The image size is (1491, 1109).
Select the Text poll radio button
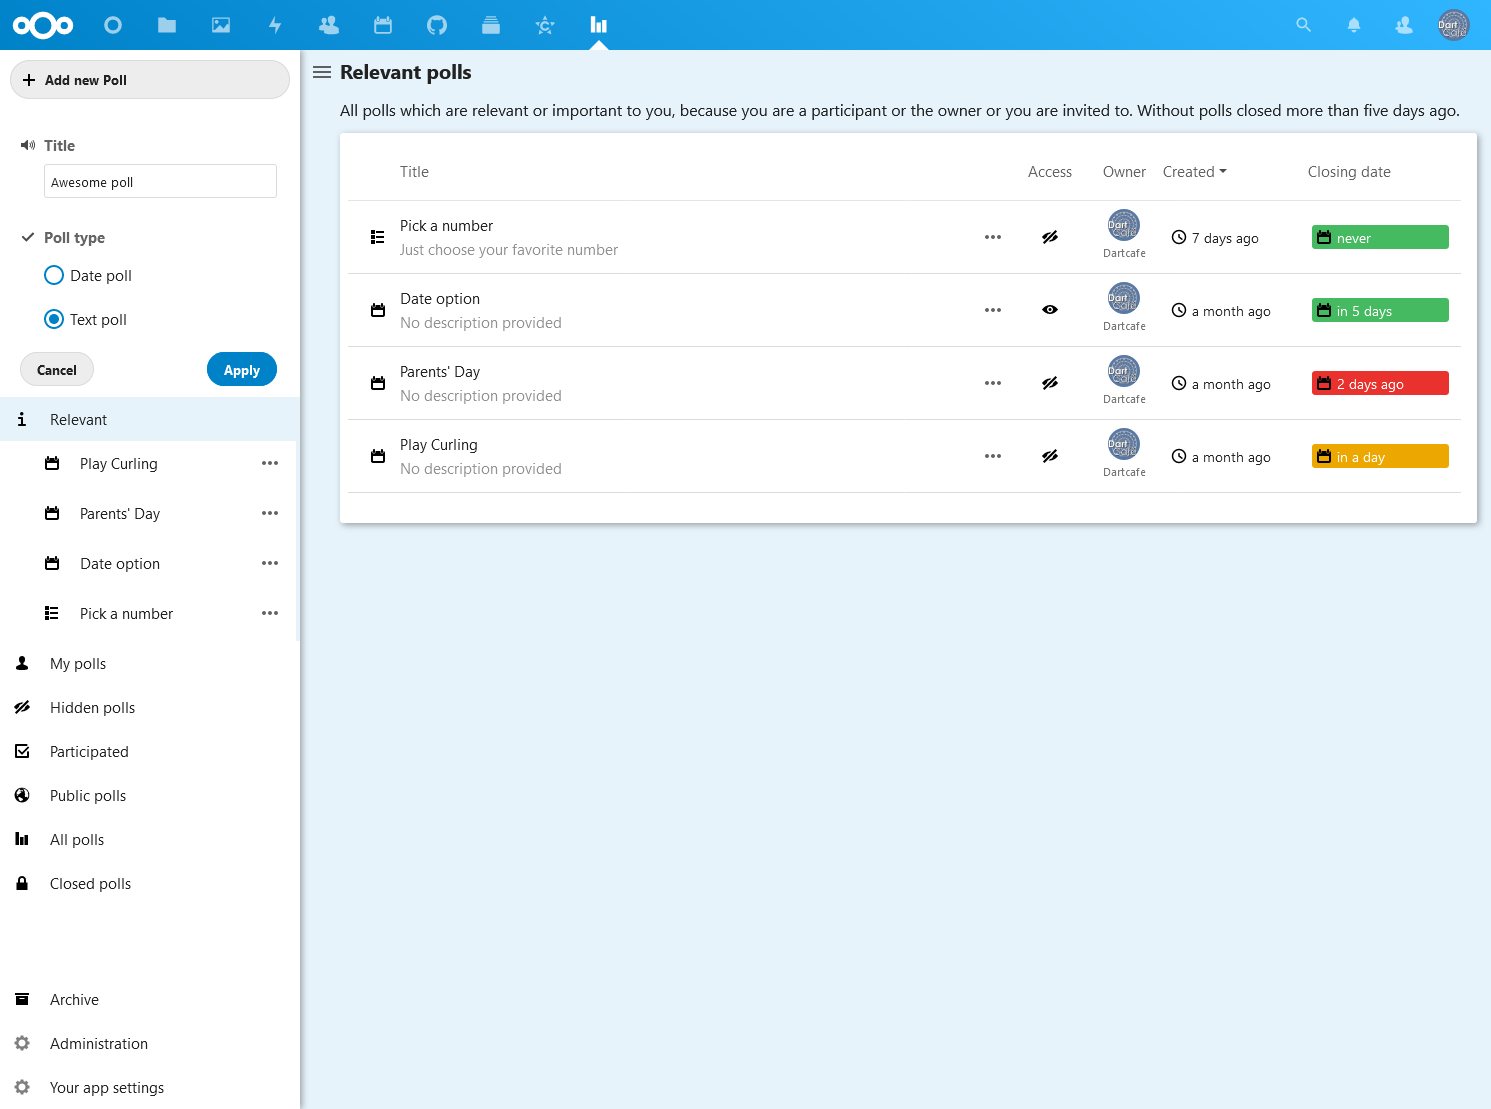tap(54, 319)
